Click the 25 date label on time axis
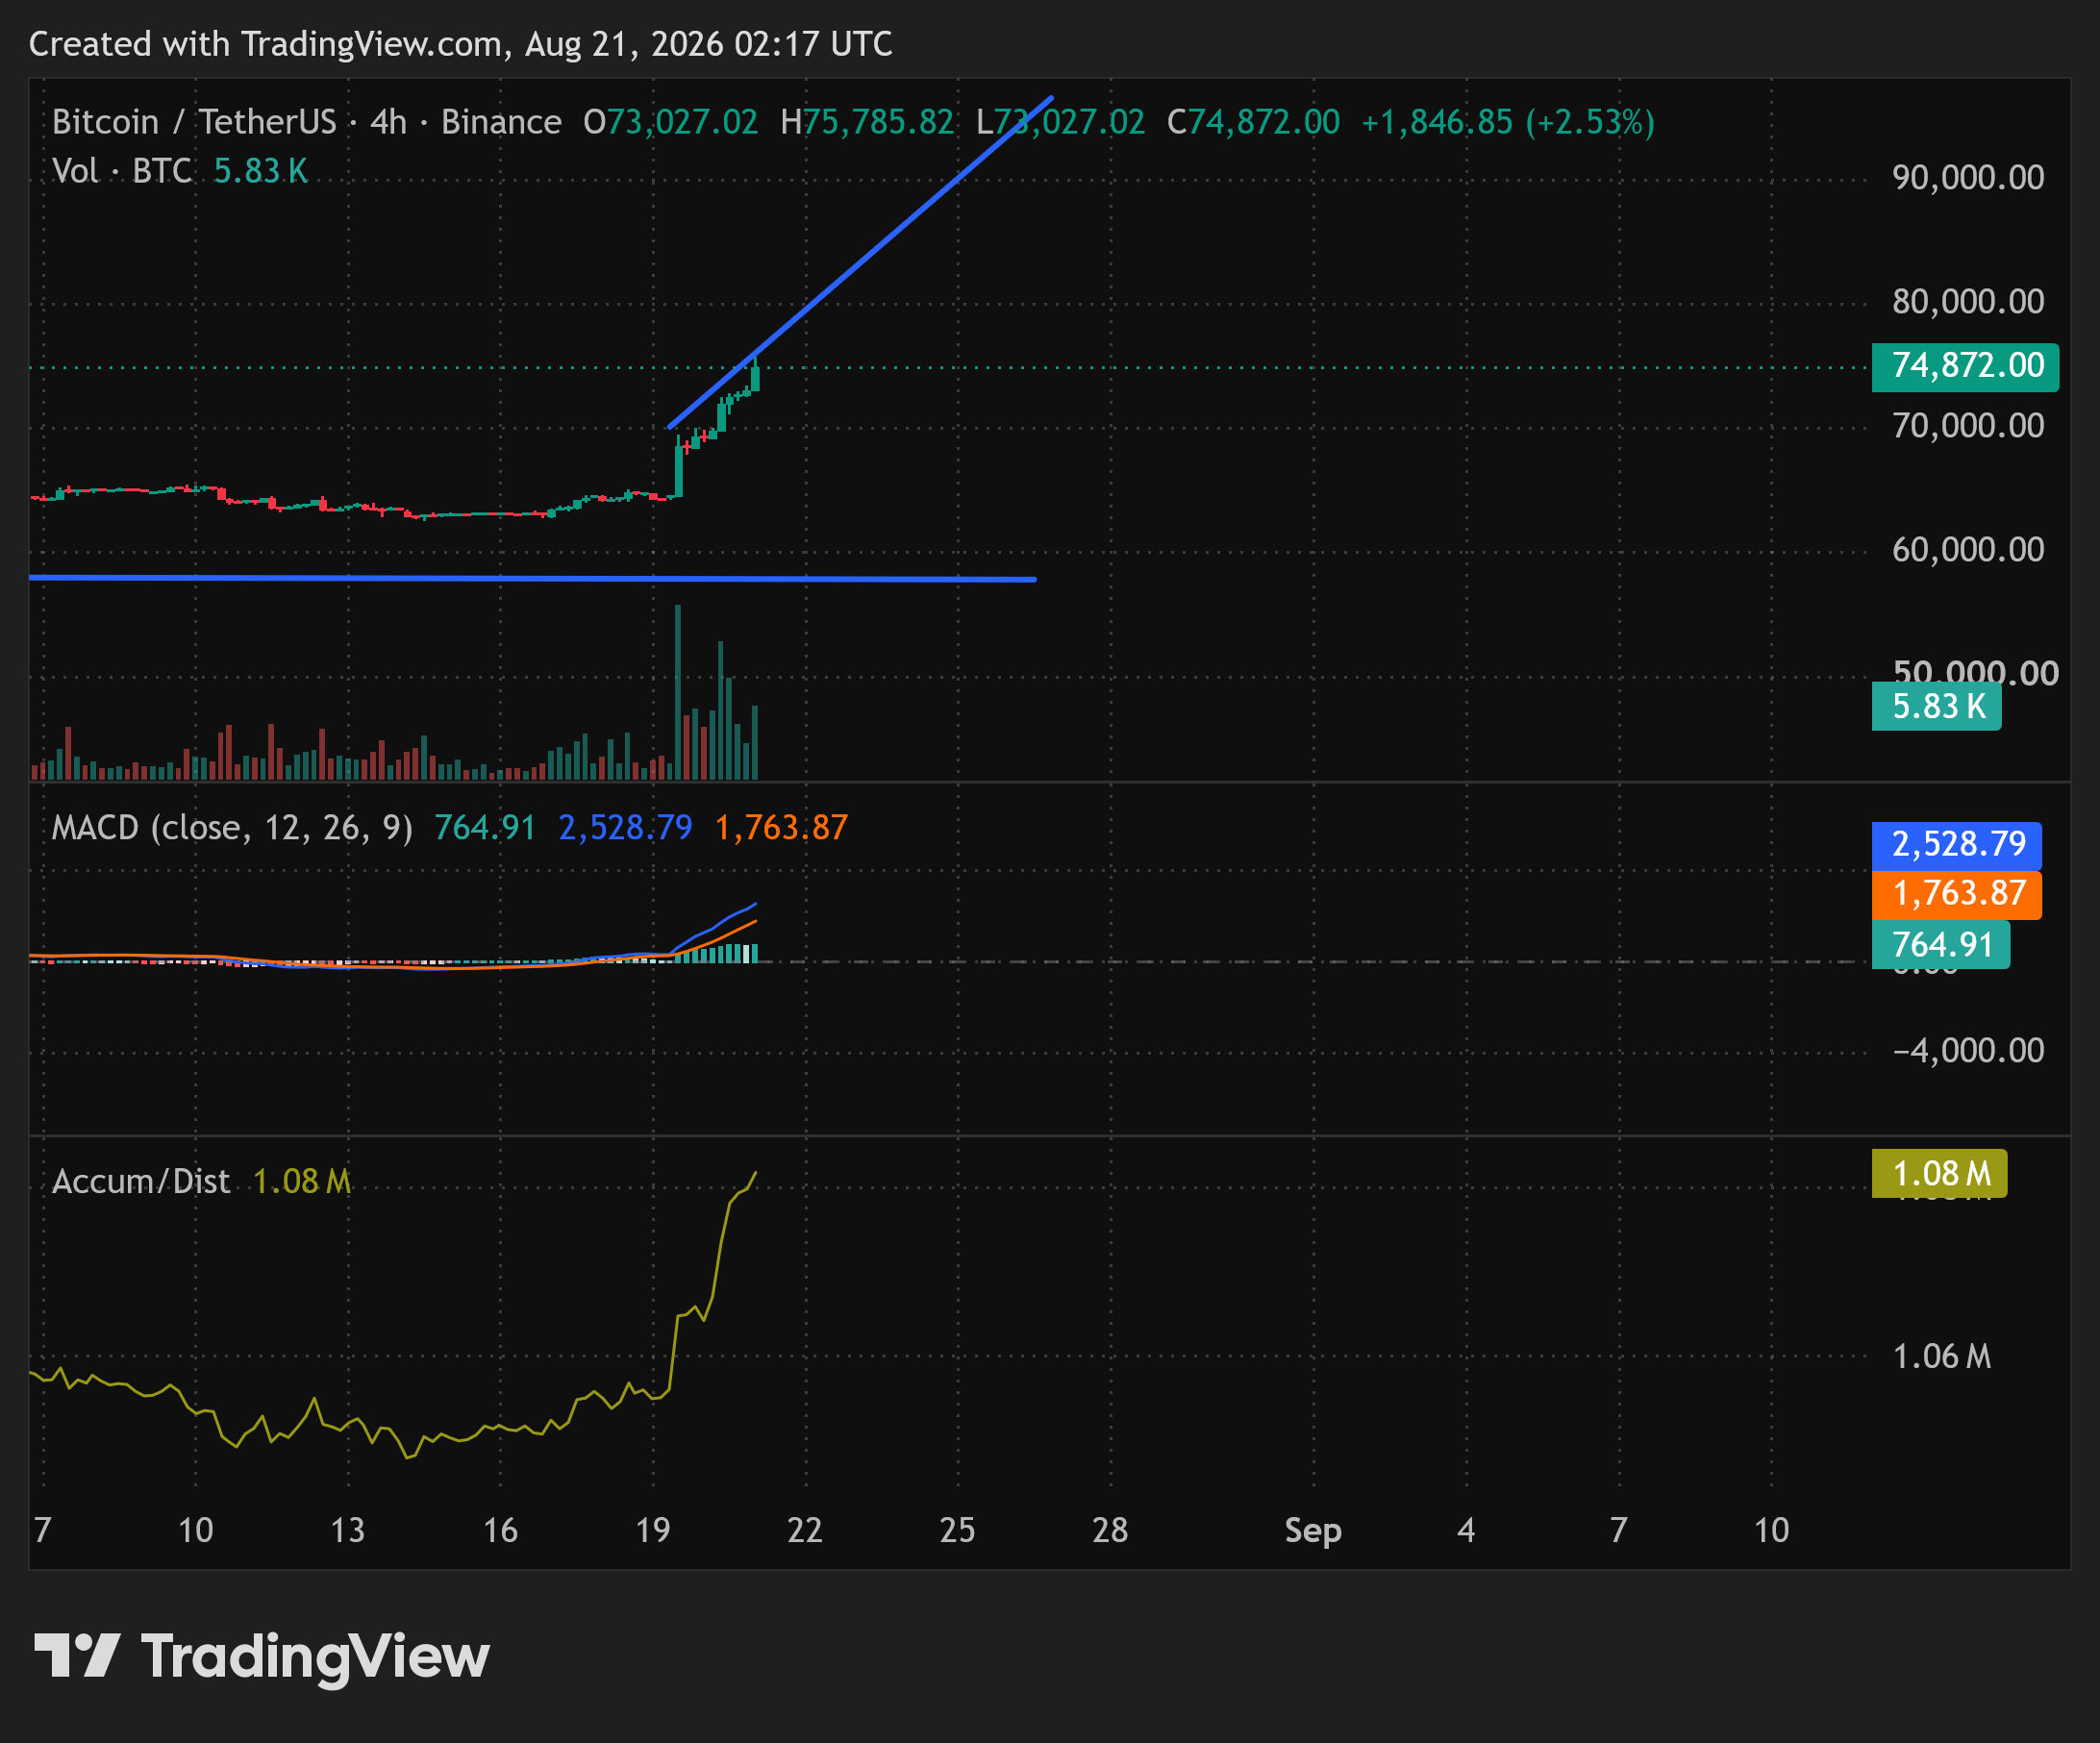The image size is (2100, 1743). coord(957,1530)
